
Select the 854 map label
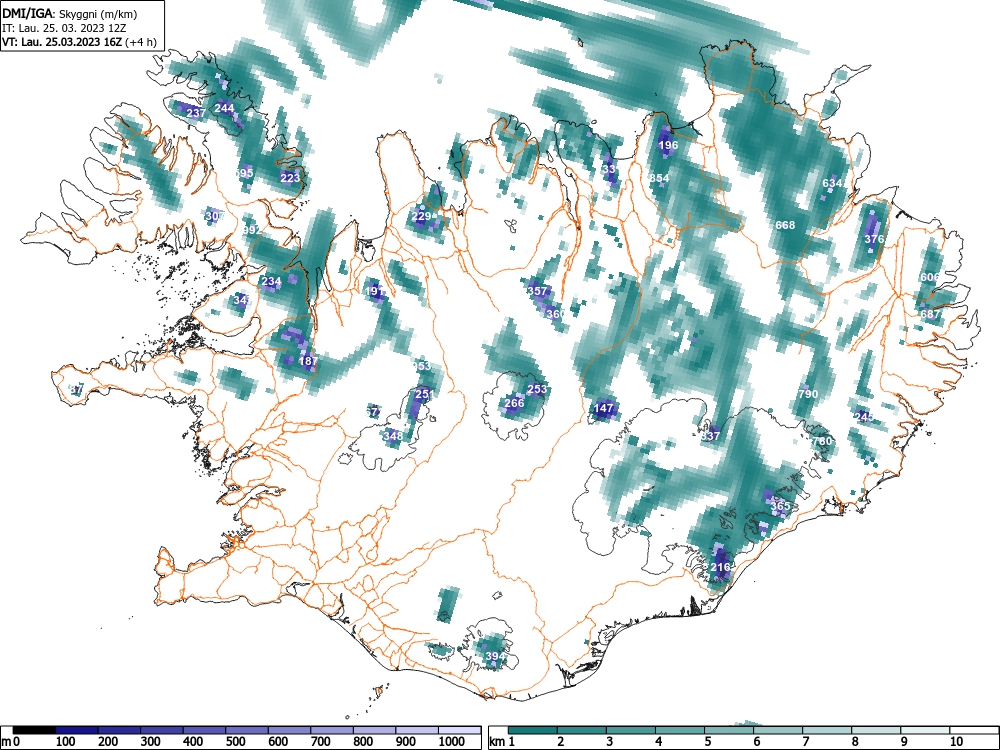point(659,178)
